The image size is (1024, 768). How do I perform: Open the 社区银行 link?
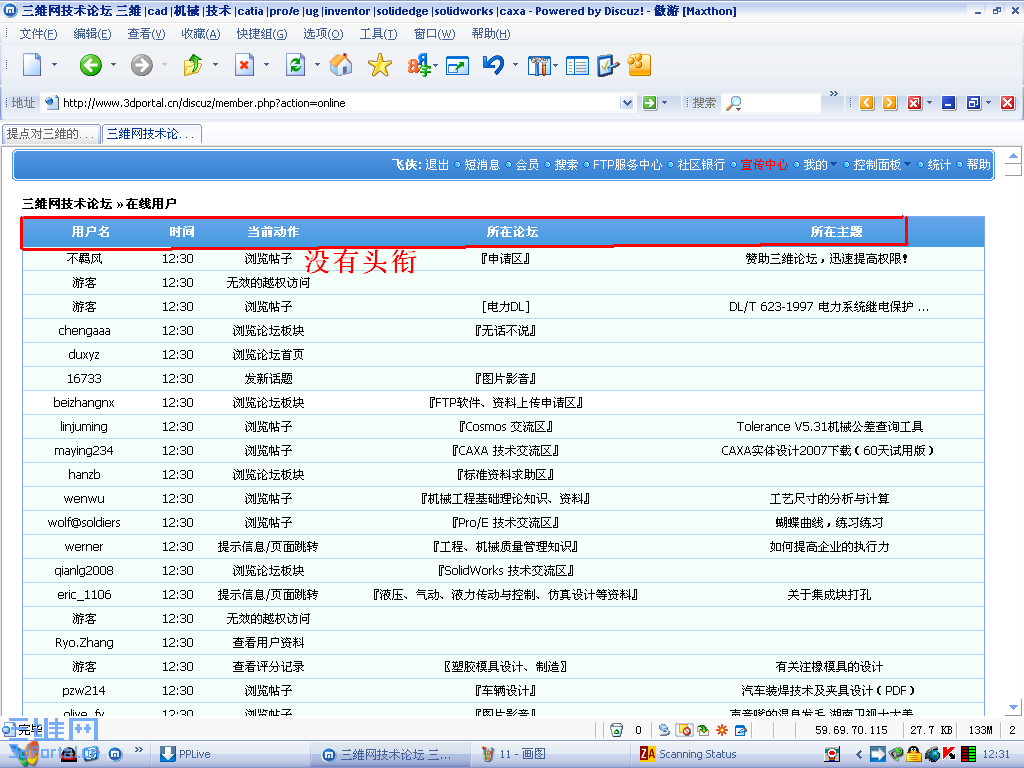701,165
